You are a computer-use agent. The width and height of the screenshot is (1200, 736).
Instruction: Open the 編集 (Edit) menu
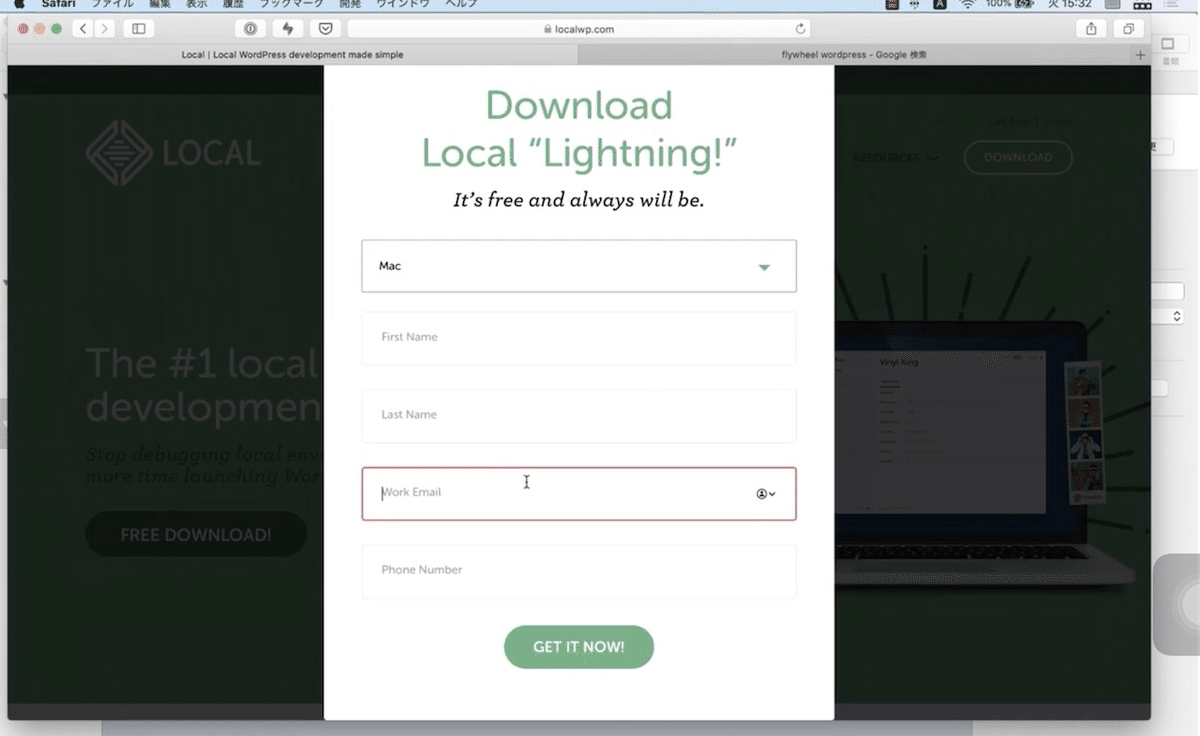[x=160, y=4]
